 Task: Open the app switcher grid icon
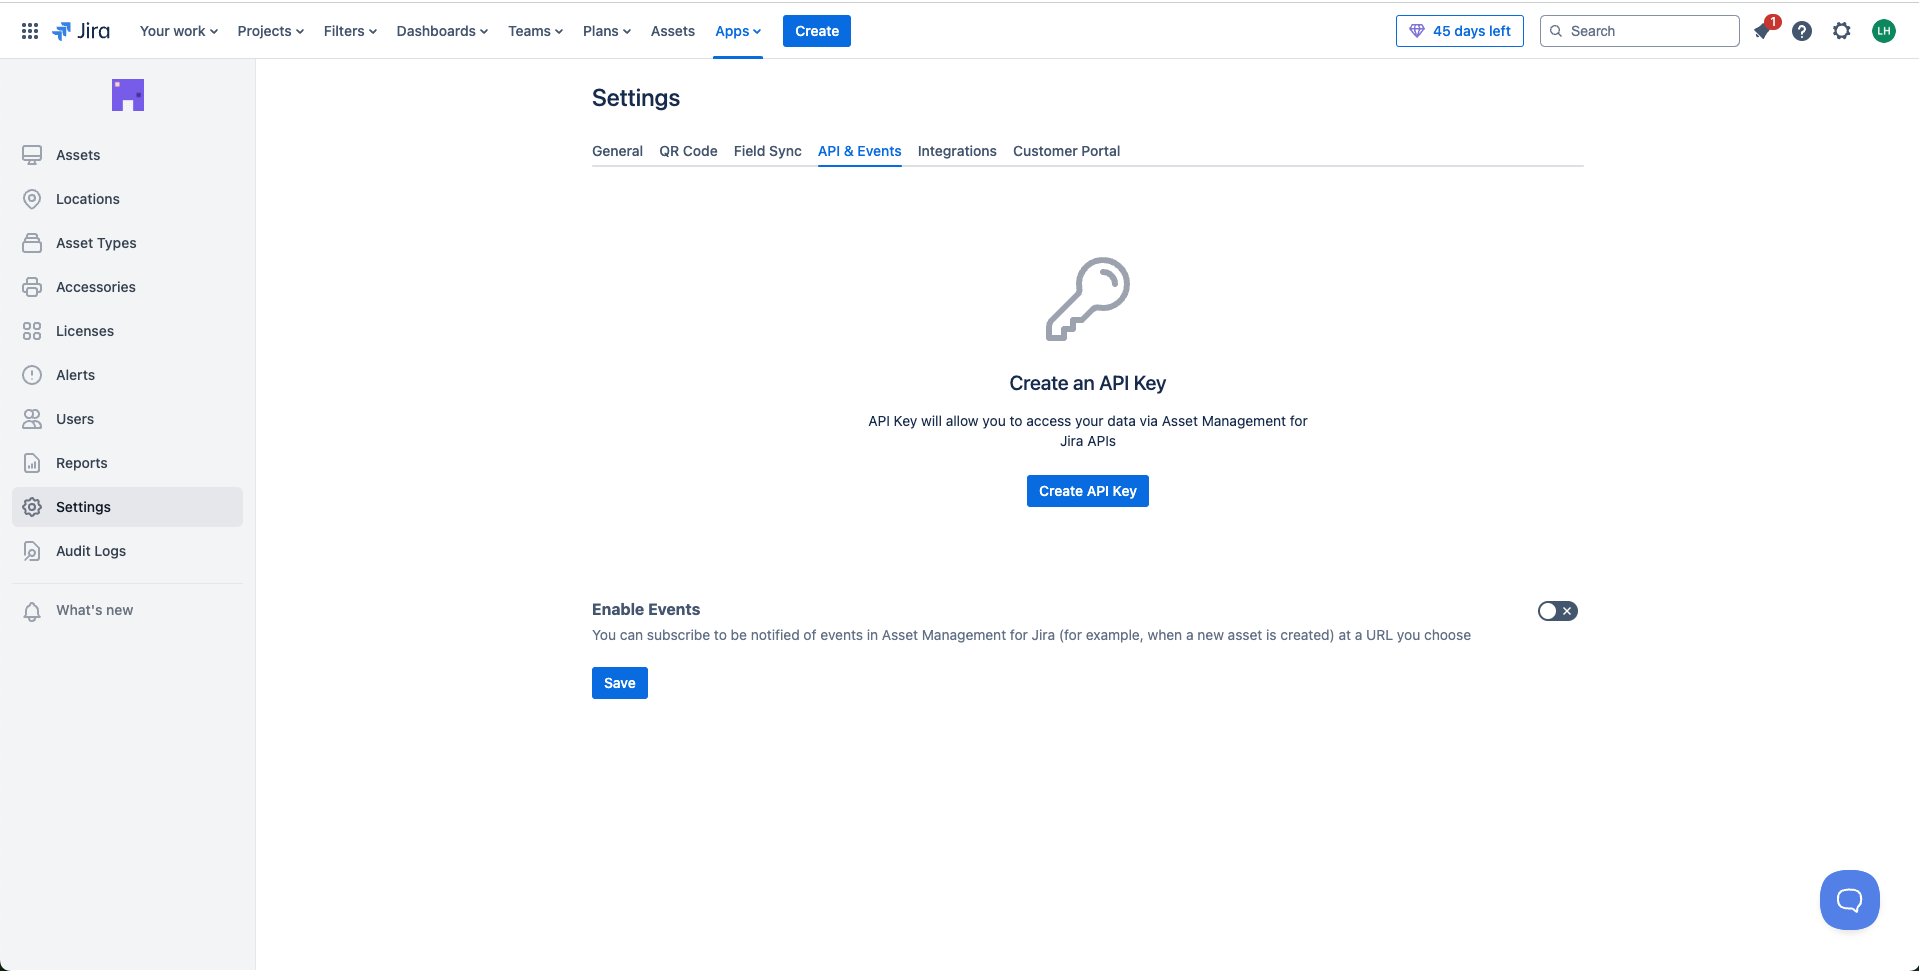[30, 31]
